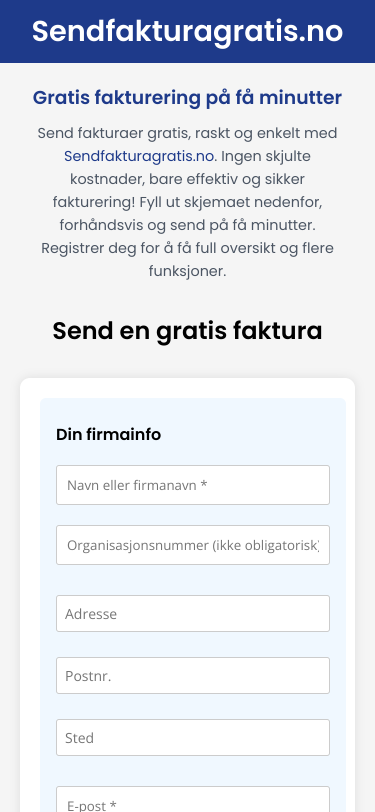Focus the Sted input box
Viewport: 375px width, 812px height.
tap(193, 737)
